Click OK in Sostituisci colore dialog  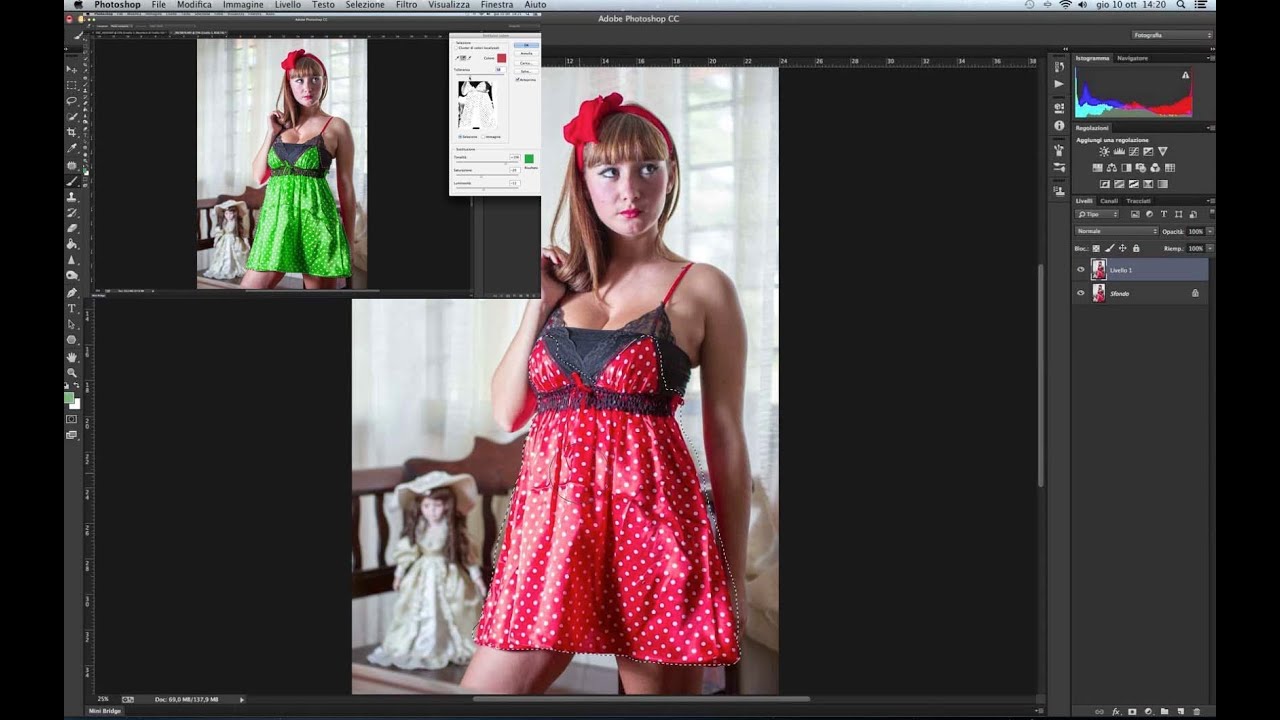526,45
